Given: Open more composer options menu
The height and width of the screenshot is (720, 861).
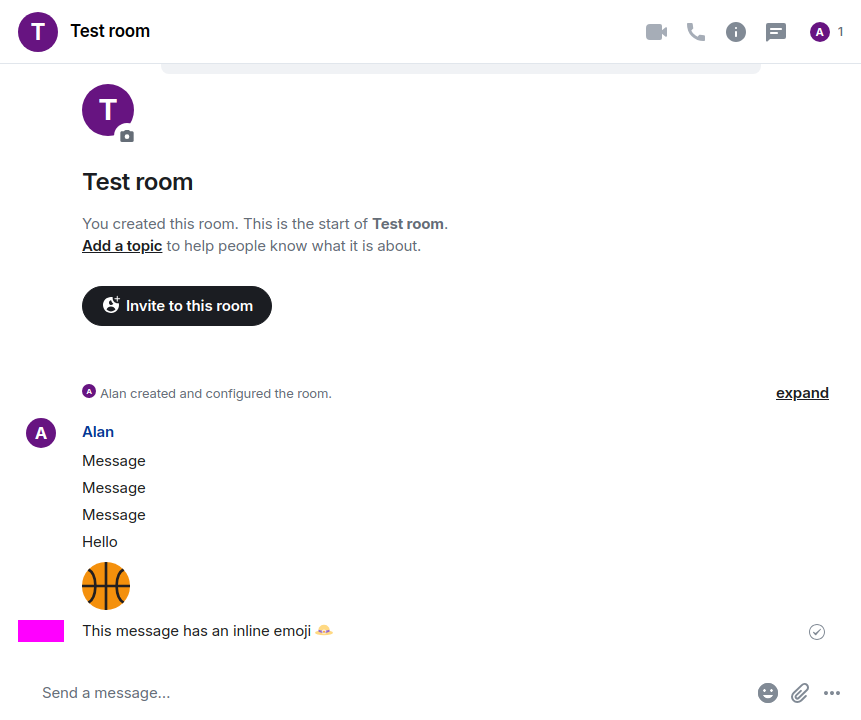Looking at the screenshot, I should pyautogui.click(x=832, y=693).
